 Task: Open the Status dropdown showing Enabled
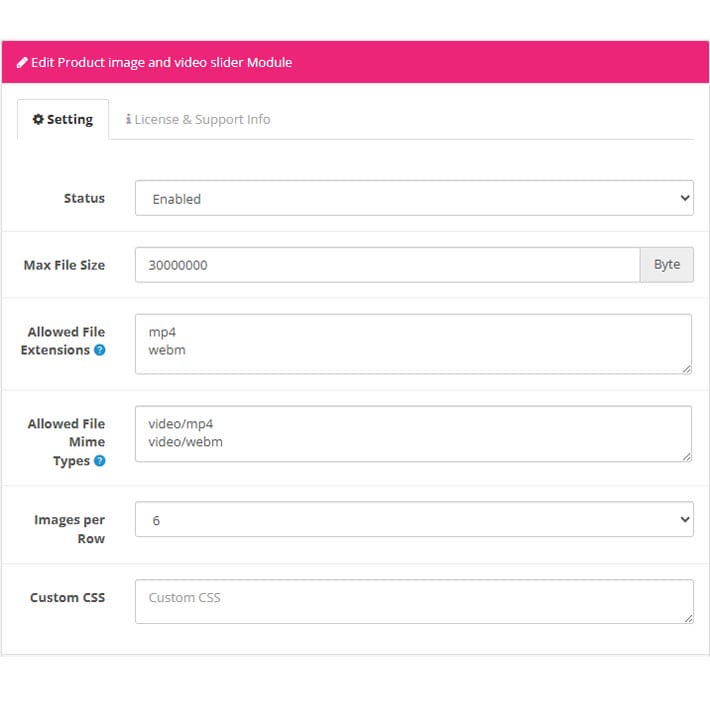coord(414,198)
